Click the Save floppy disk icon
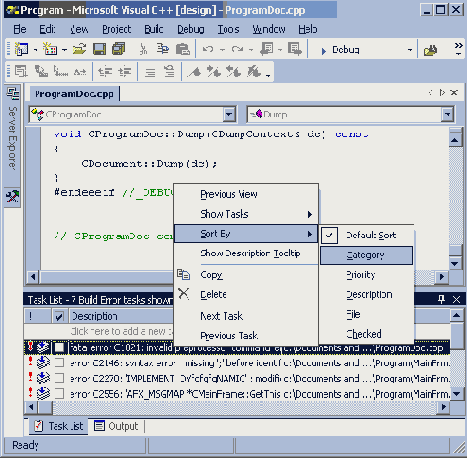The image size is (467, 458). tap(99, 49)
